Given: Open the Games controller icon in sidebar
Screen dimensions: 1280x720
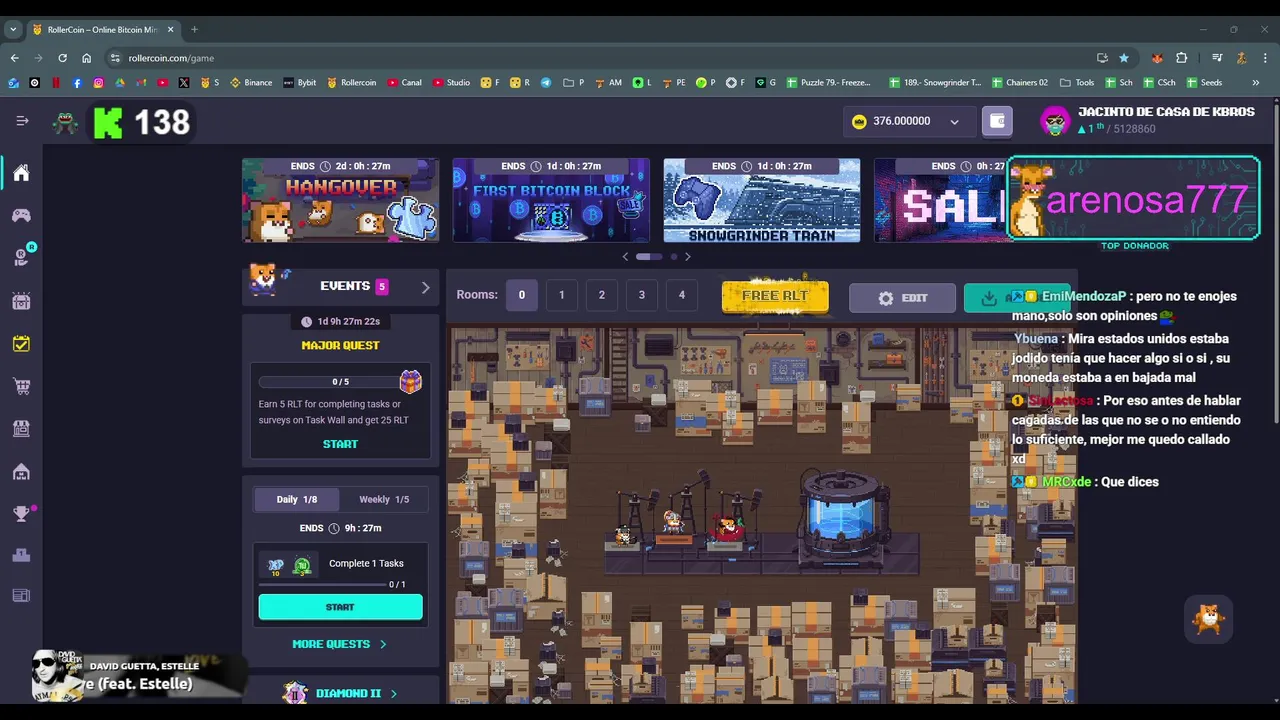Looking at the screenshot, I should (21, 215).
